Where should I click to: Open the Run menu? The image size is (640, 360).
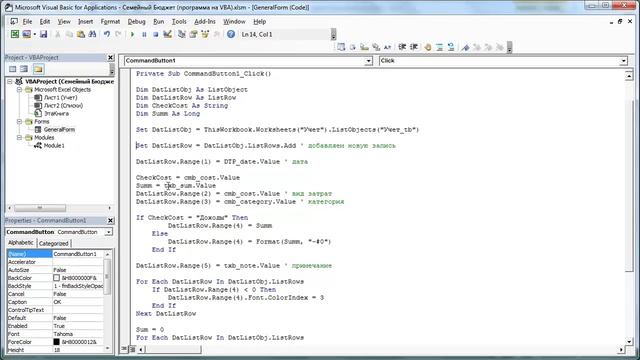tap(158, 22)
